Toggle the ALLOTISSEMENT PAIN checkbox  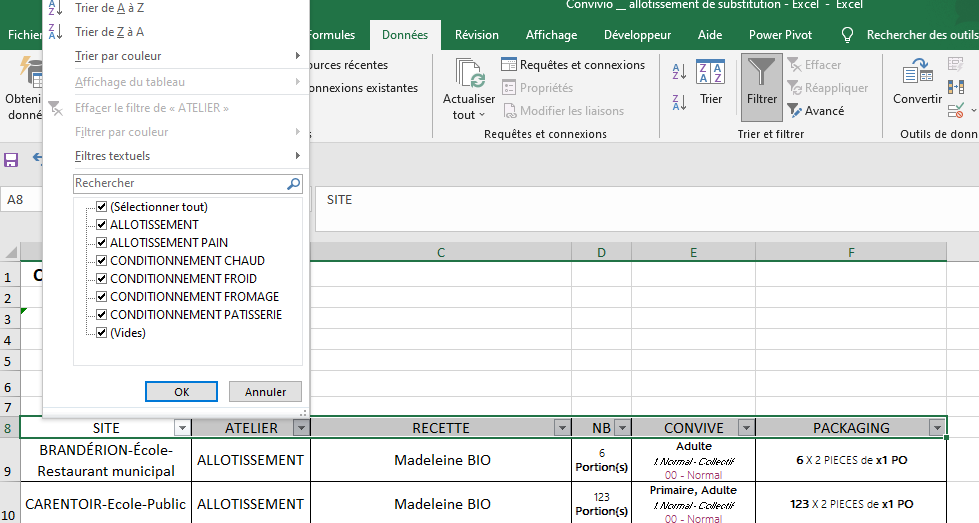coord(101,243)
